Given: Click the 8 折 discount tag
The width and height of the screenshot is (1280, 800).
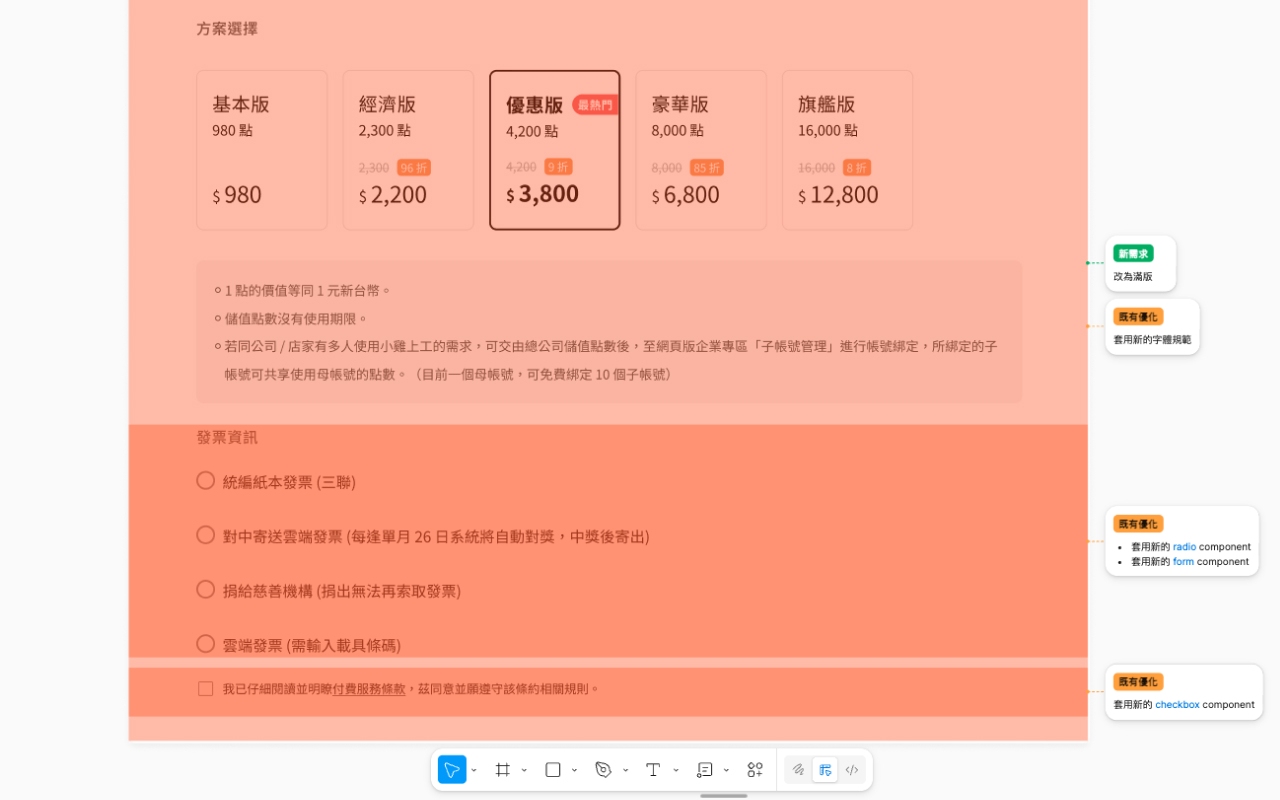Looking at the screenshot, I should pyautogui.click(x=857, y=168).
